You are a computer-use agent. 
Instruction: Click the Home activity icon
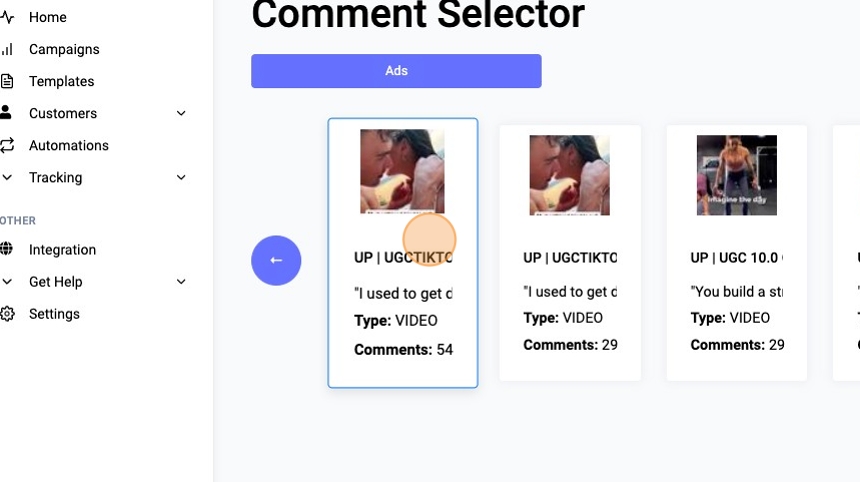click(7, 17)
